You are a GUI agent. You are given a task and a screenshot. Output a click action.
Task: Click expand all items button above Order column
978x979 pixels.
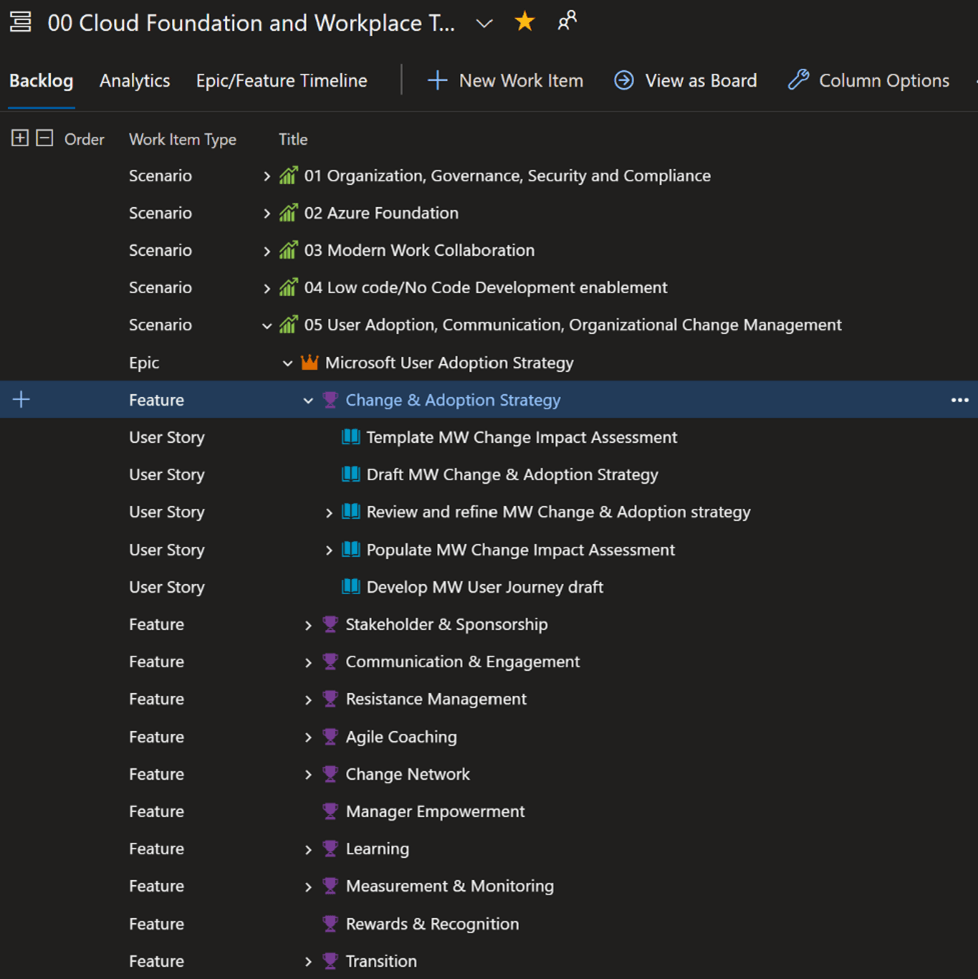click(x=19, y=139)
